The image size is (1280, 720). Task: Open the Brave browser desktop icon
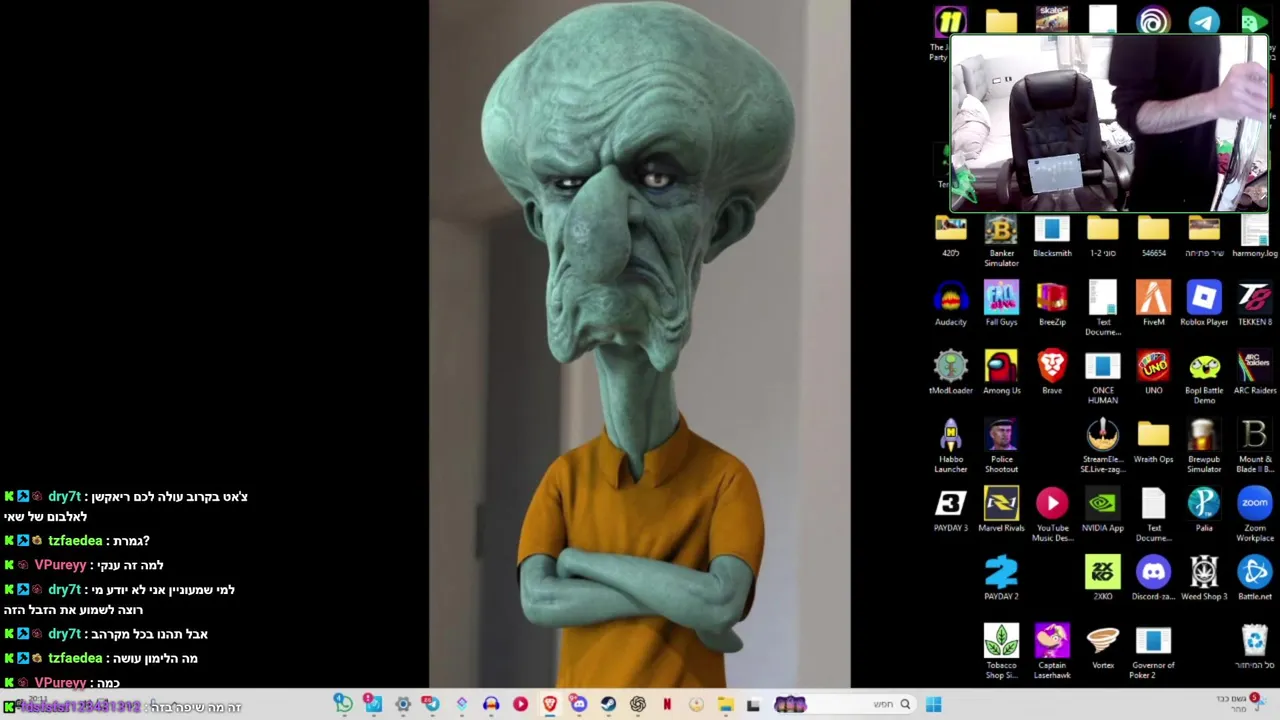[x=1052, y=373]
